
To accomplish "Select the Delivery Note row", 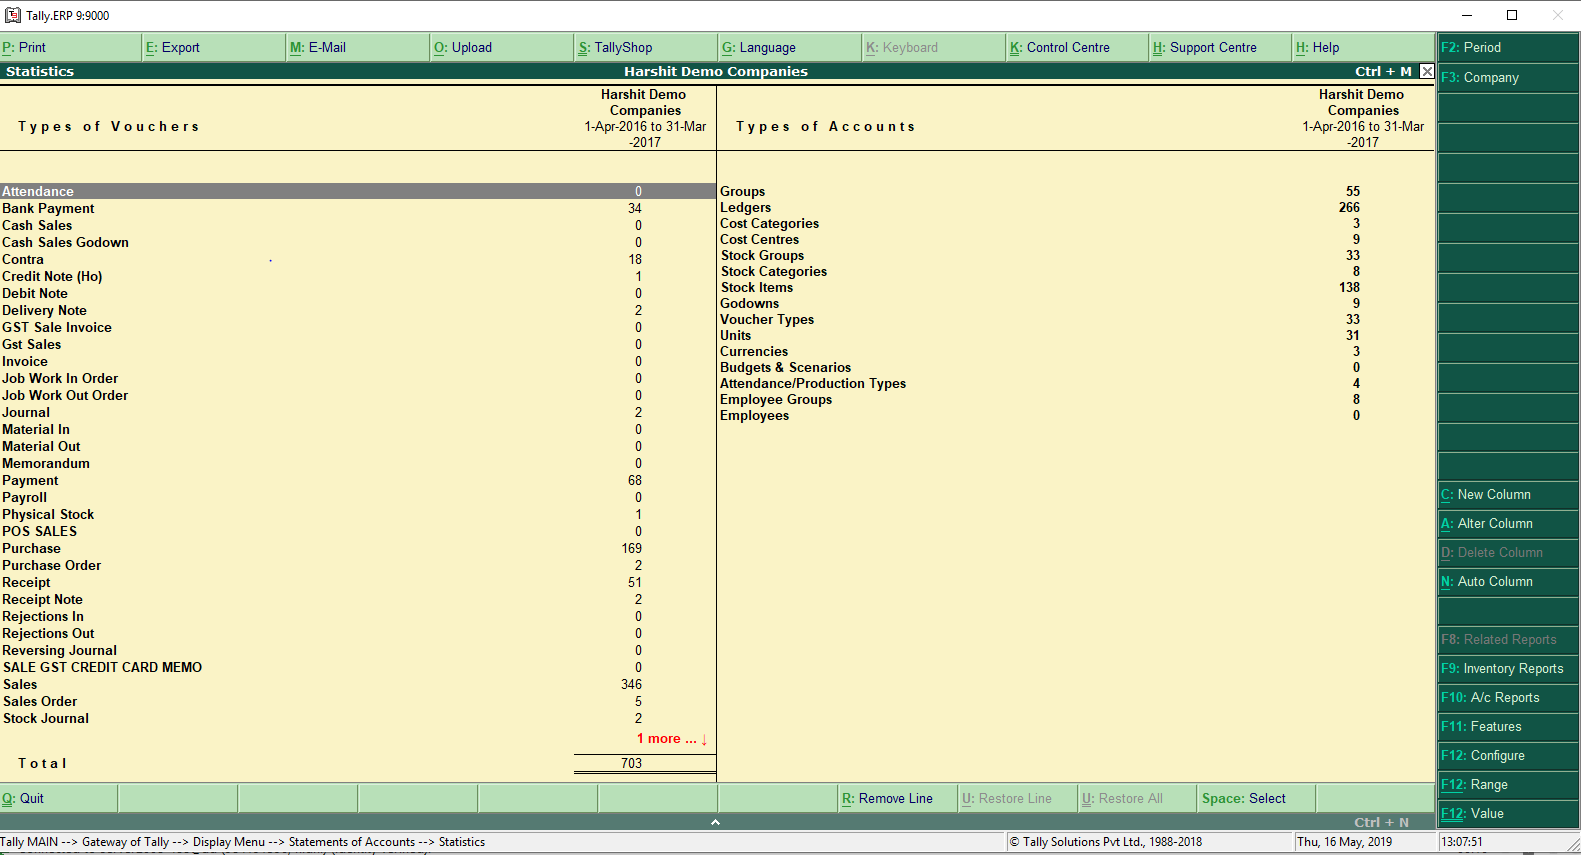I will (x=357, y=310).
